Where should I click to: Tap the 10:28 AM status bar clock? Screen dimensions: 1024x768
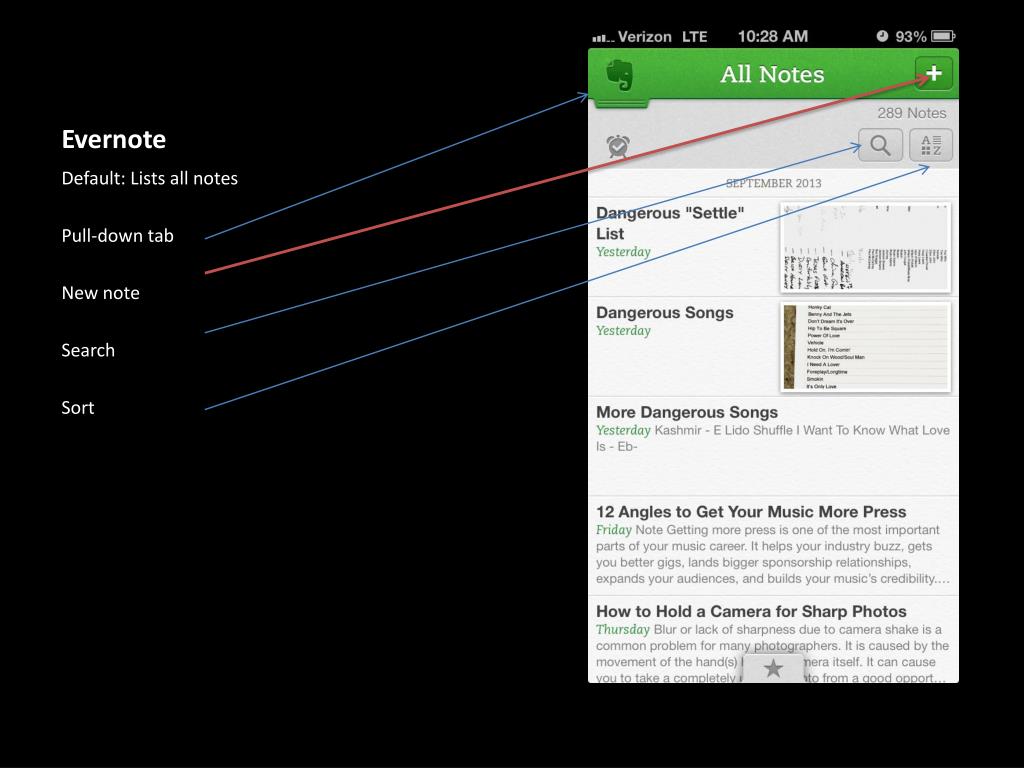(x=773, y=37)
